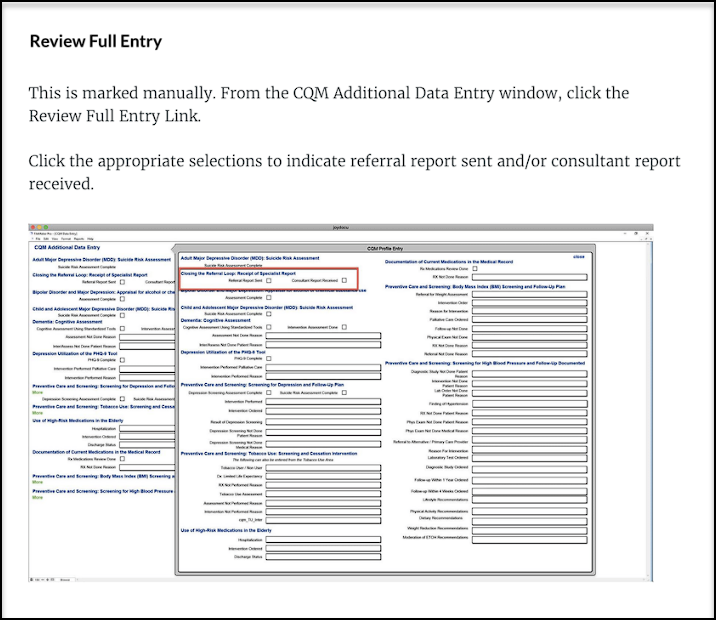This screenshot has width=716, height=620.
Task: Open More link under Body Mass Index heading
Action: coord(37,483)
